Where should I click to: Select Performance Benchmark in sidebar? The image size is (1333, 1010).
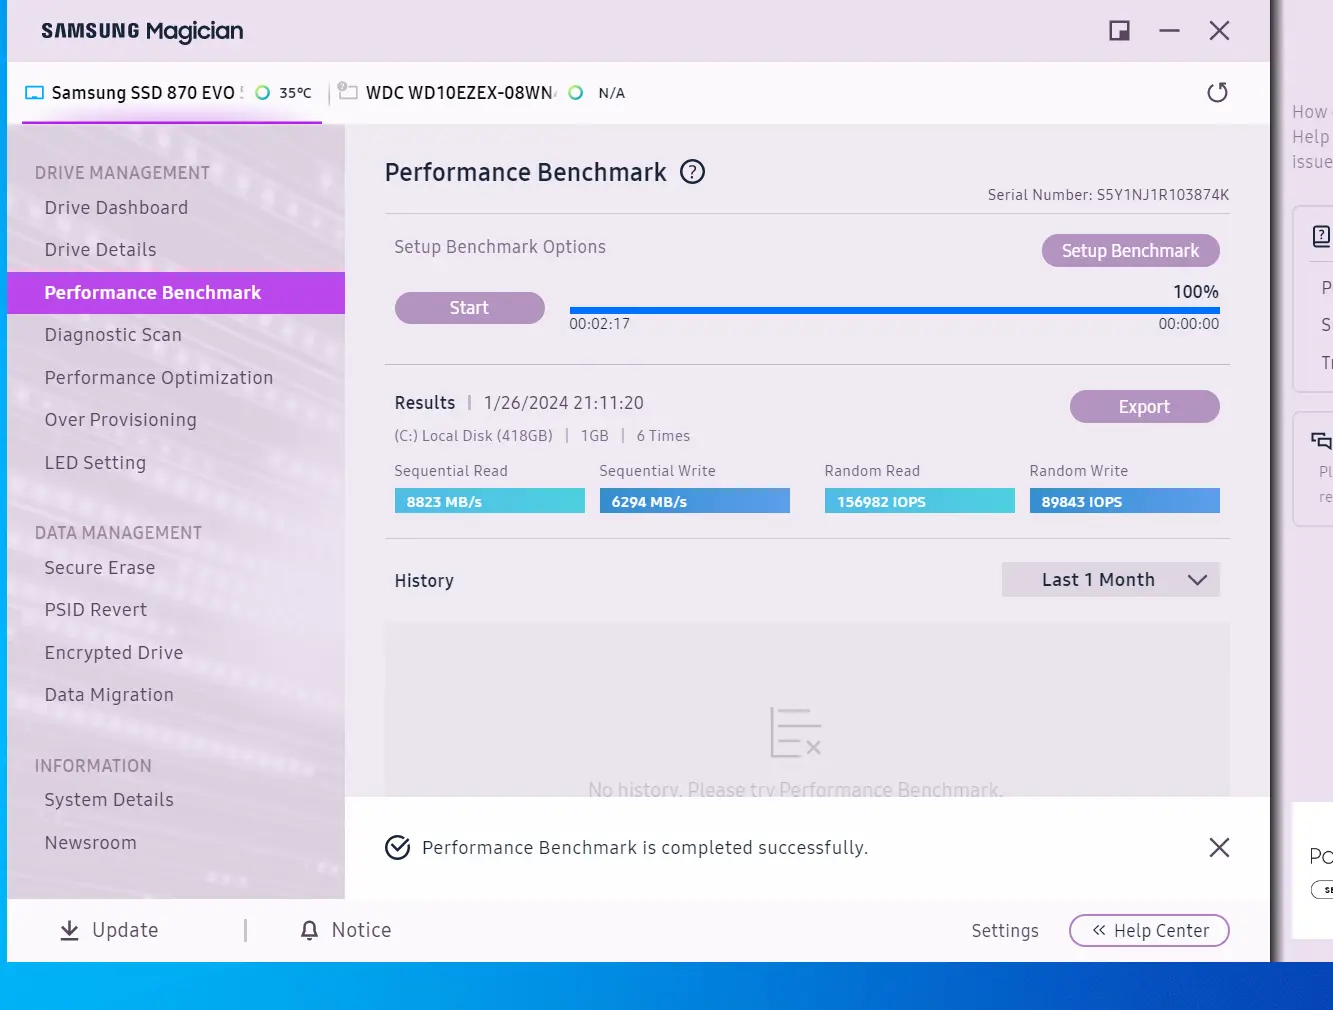pos(176,293)
